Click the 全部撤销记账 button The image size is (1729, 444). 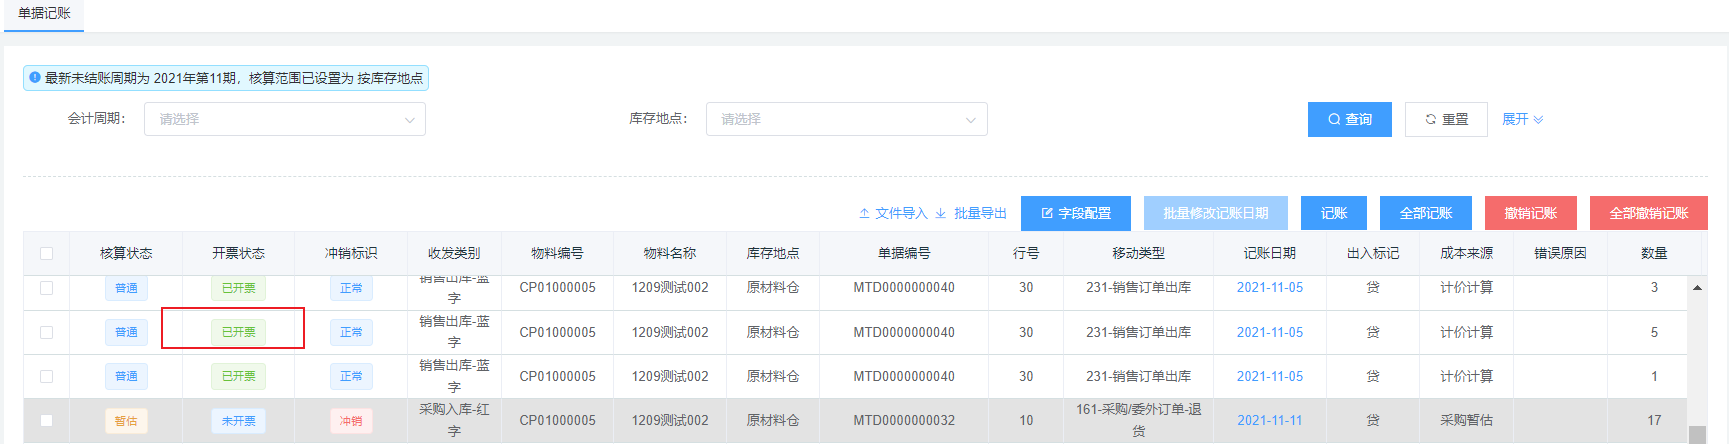1648,213
